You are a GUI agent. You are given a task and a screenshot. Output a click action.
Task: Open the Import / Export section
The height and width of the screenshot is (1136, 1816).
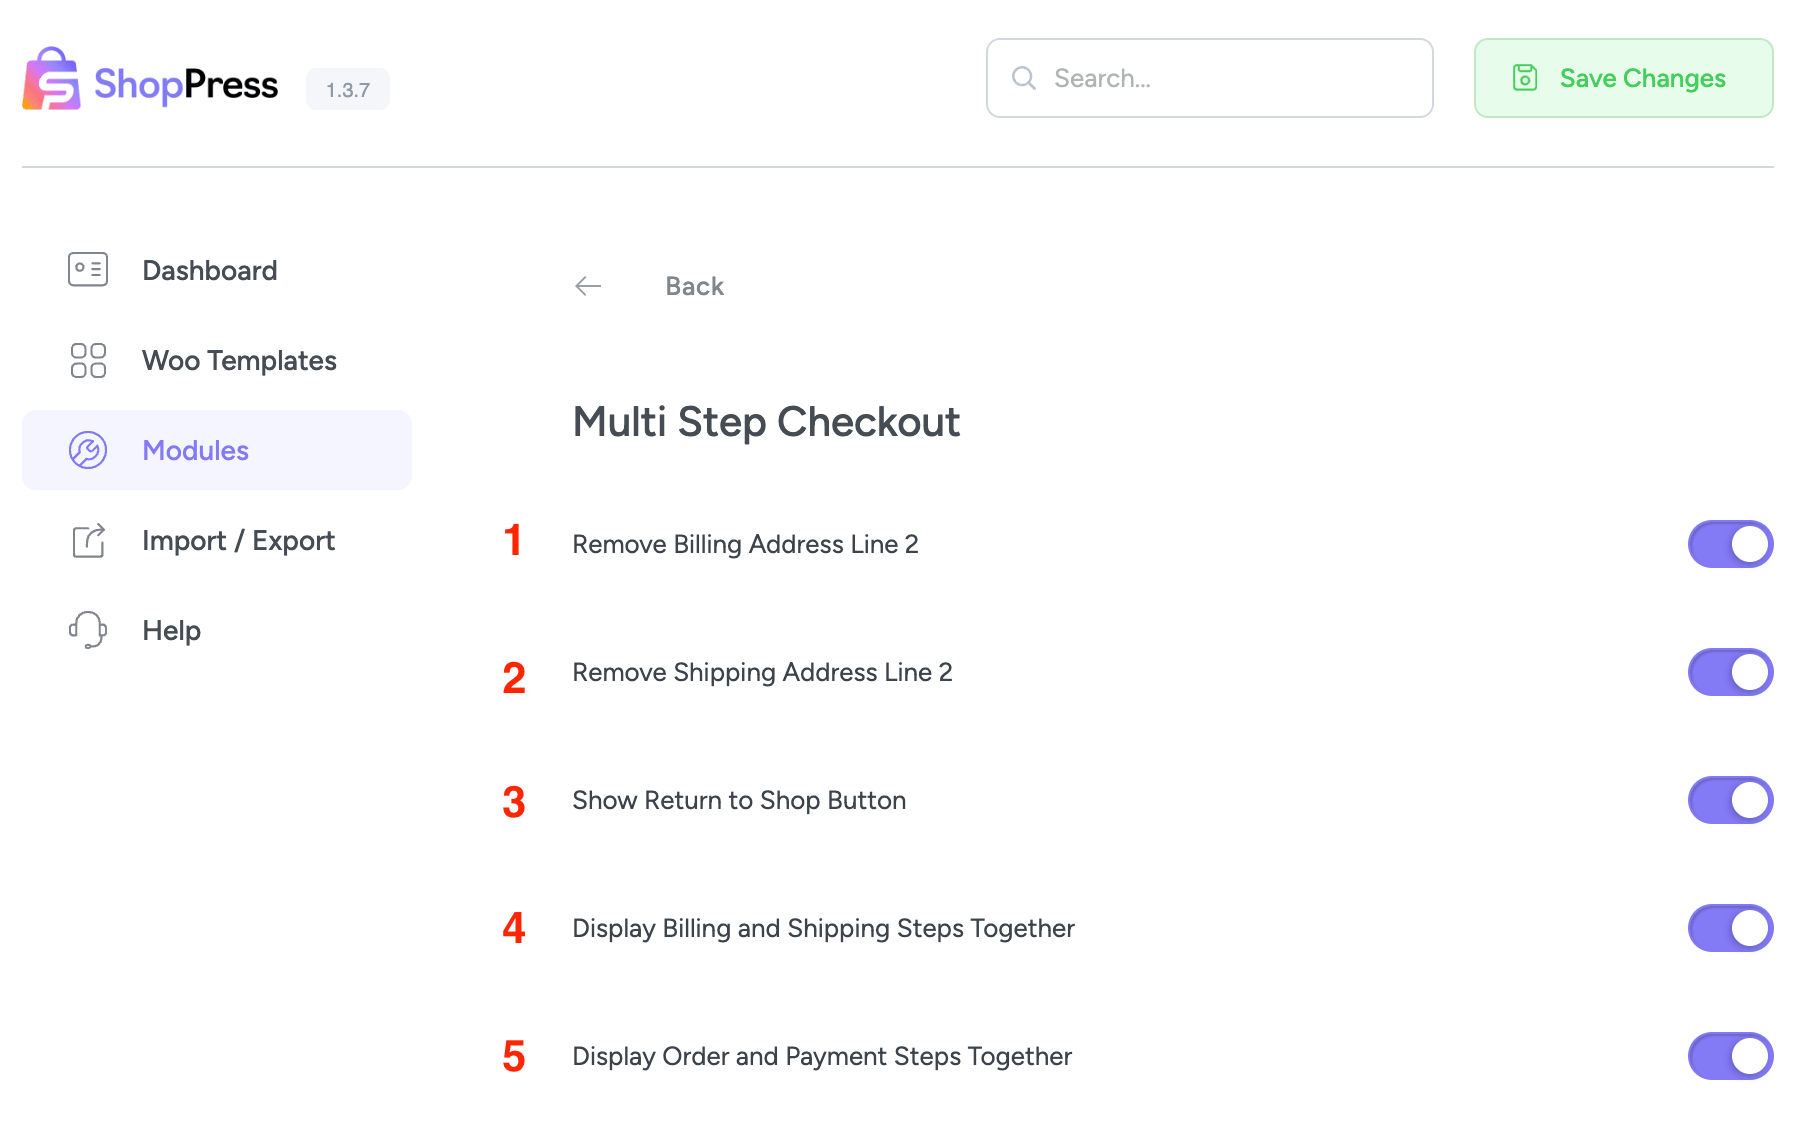[238, 540]
